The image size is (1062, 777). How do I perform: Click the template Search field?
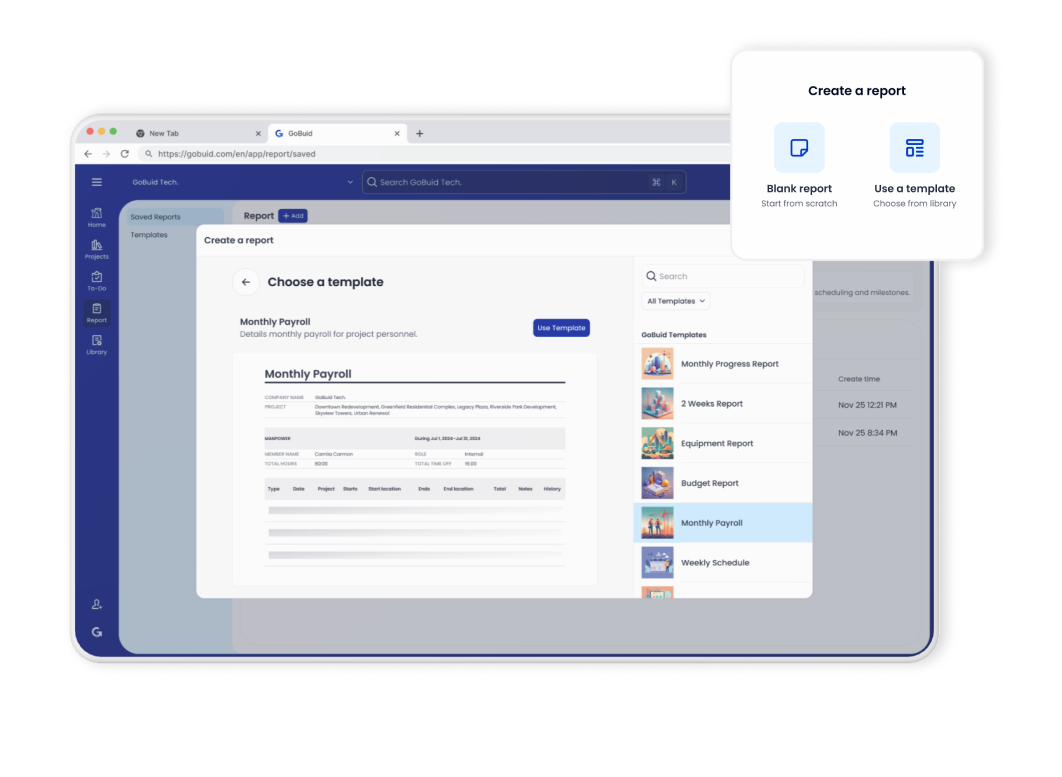point(722,275)
